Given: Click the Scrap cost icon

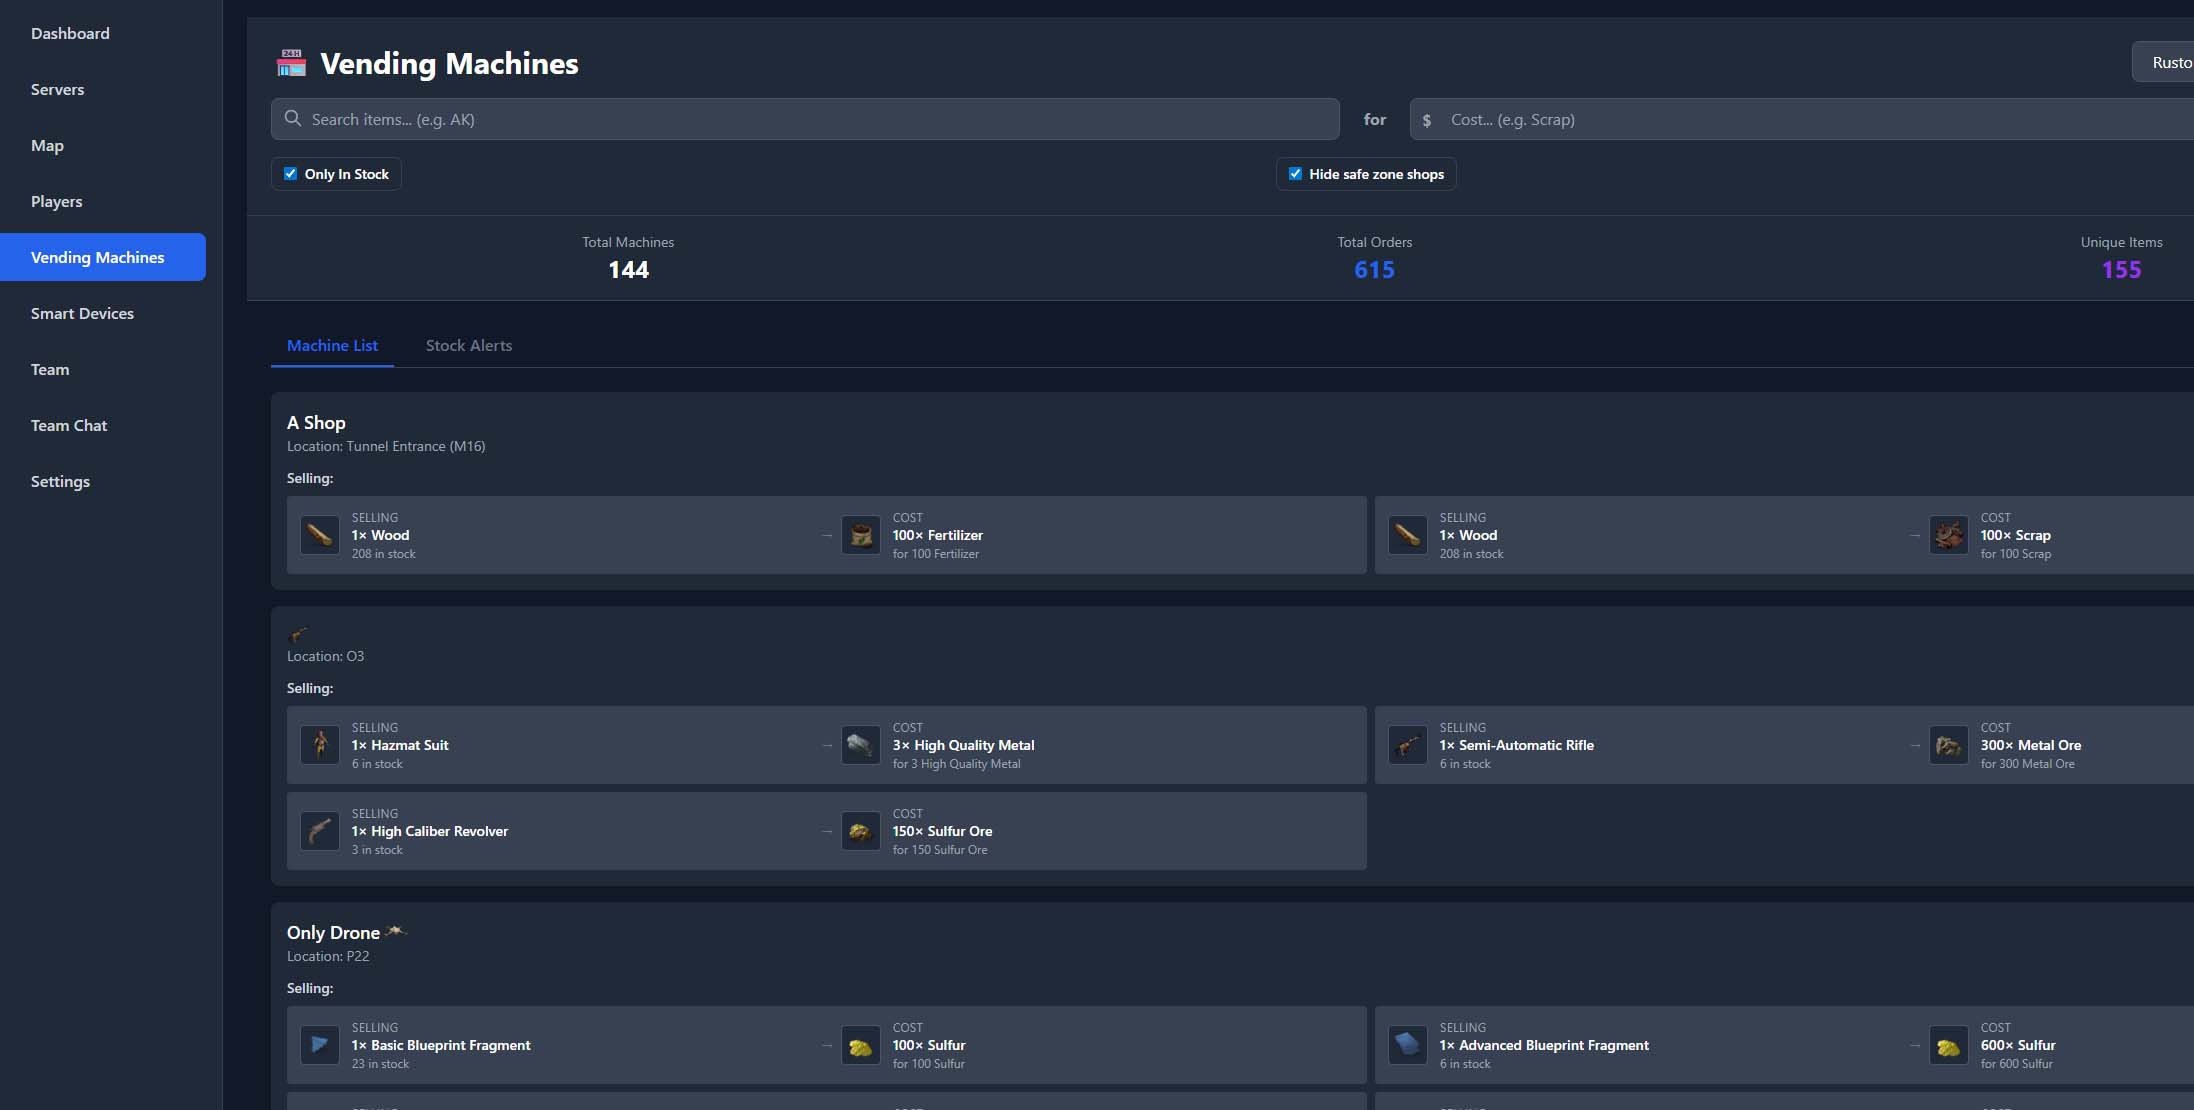Looking at the screenshot, I should 1949,535.
